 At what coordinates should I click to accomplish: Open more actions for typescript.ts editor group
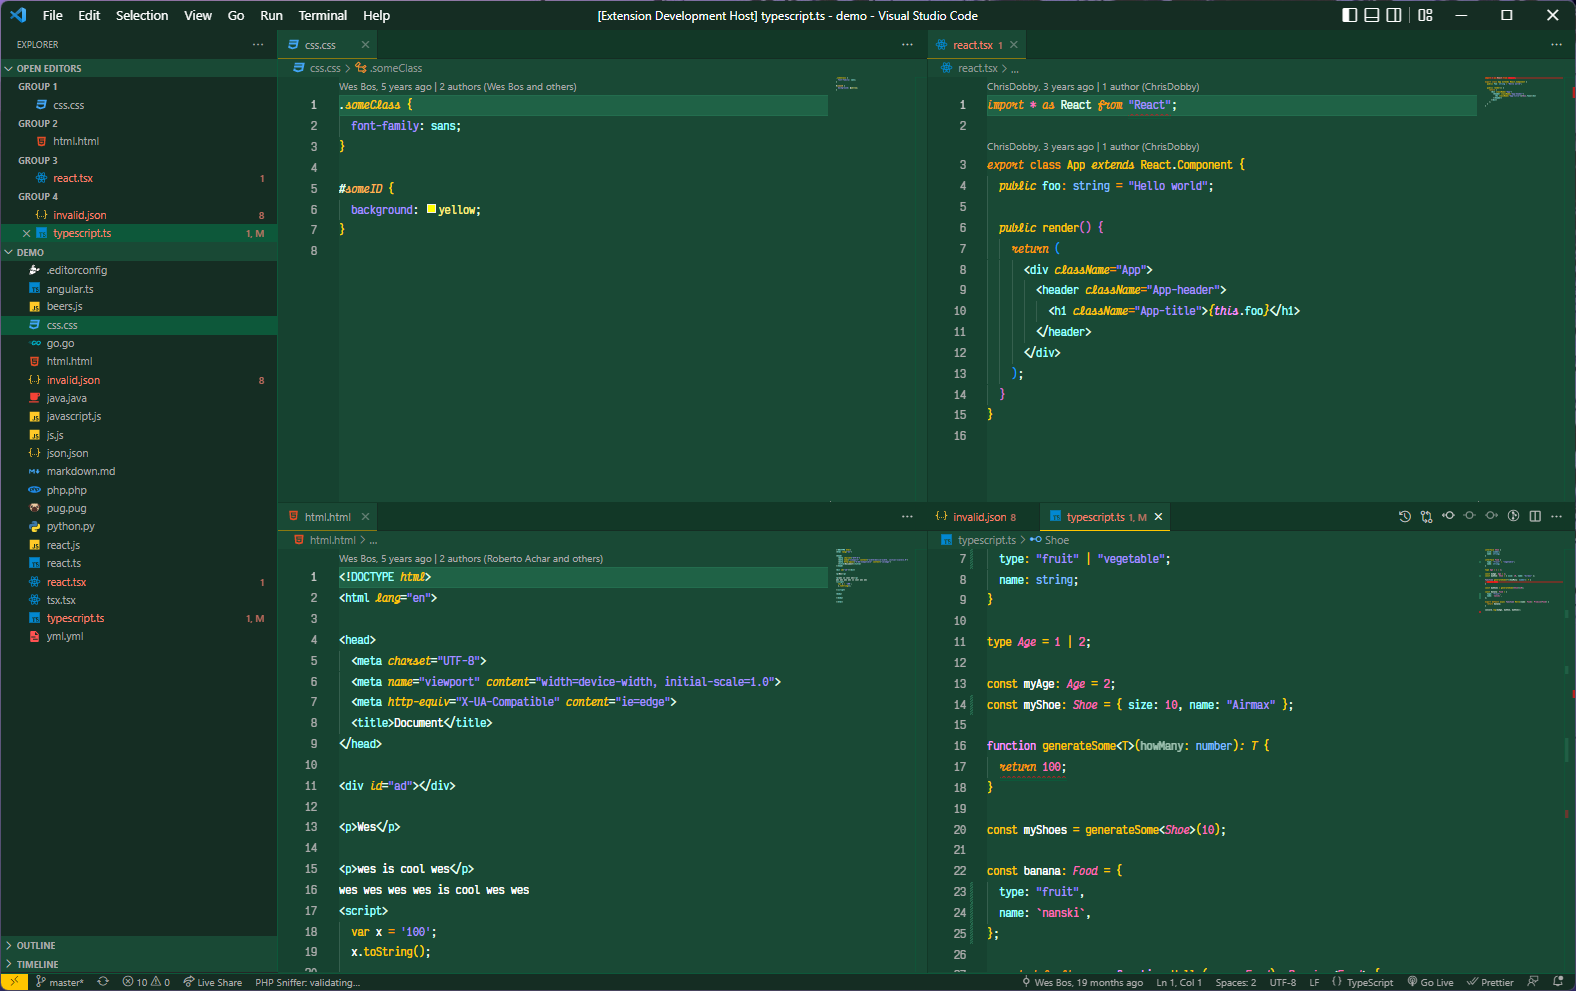1556,516
